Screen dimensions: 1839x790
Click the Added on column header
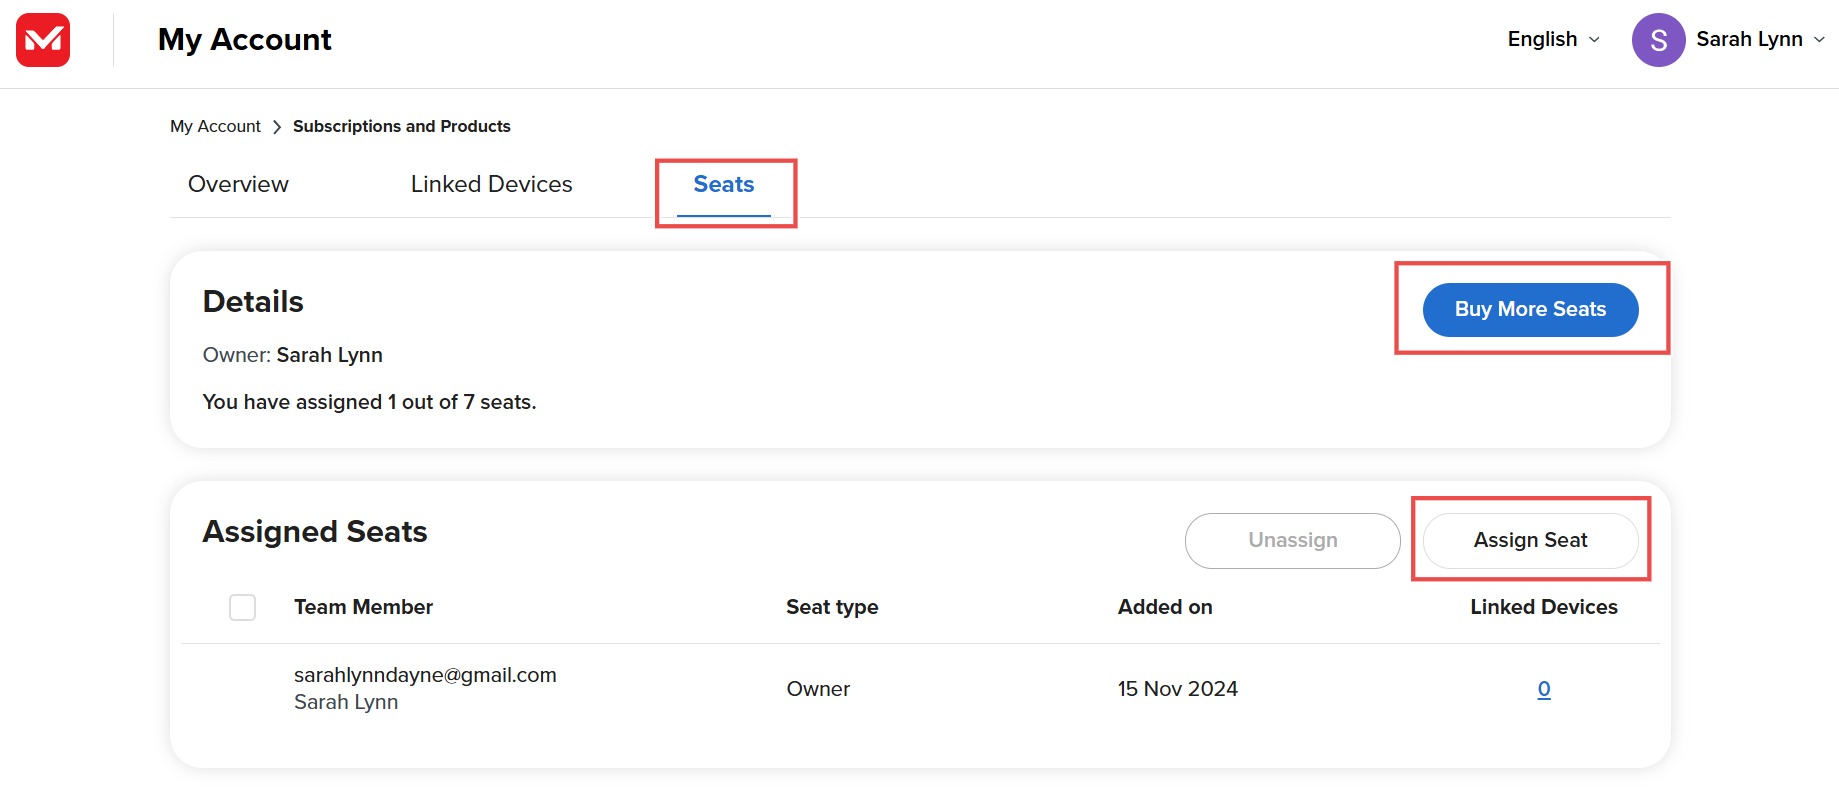[1165, 607]
